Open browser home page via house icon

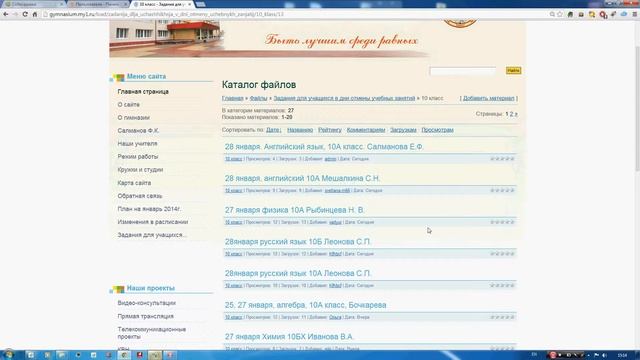pyautogui.click(x=35, y=14)
